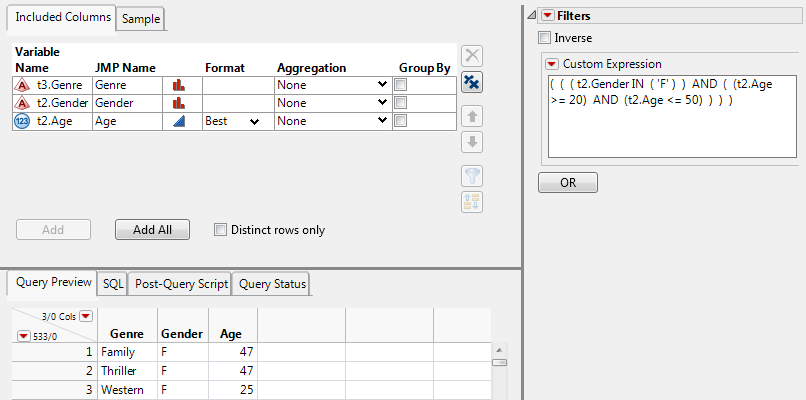806x400 pixels.
Task: Open the Custom Expression red triangle menu
Action: [x=551, y=64]
